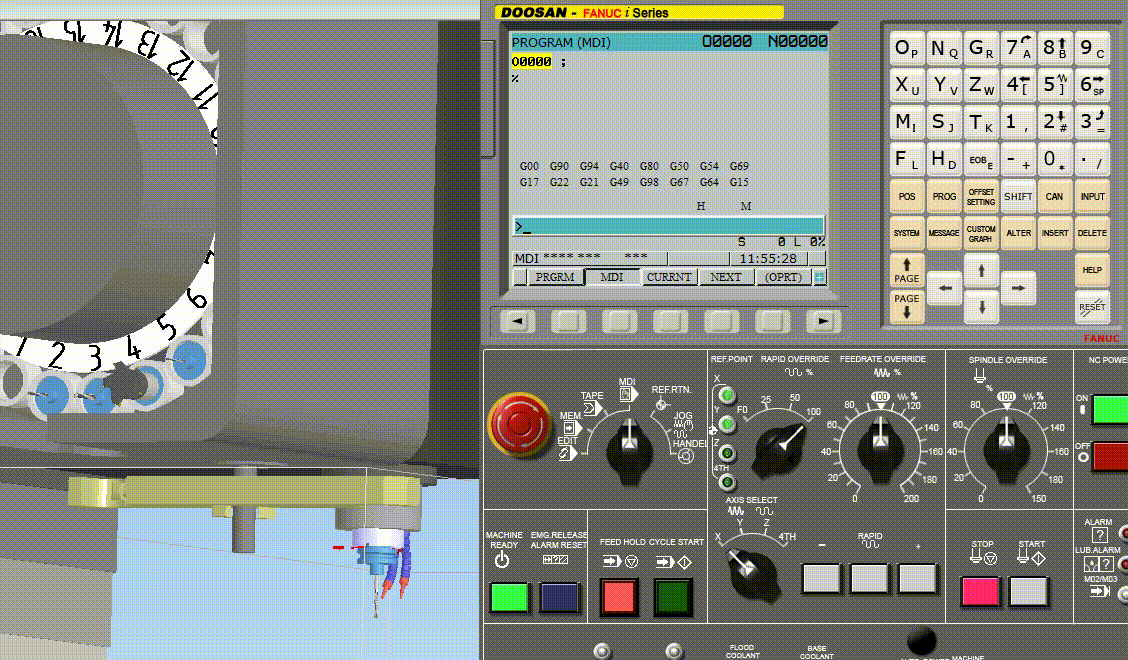The width and height of the screenshot is (1128, 660).
Task: Click the Y reference point indicator lamp
Action: tap(727, 424)
